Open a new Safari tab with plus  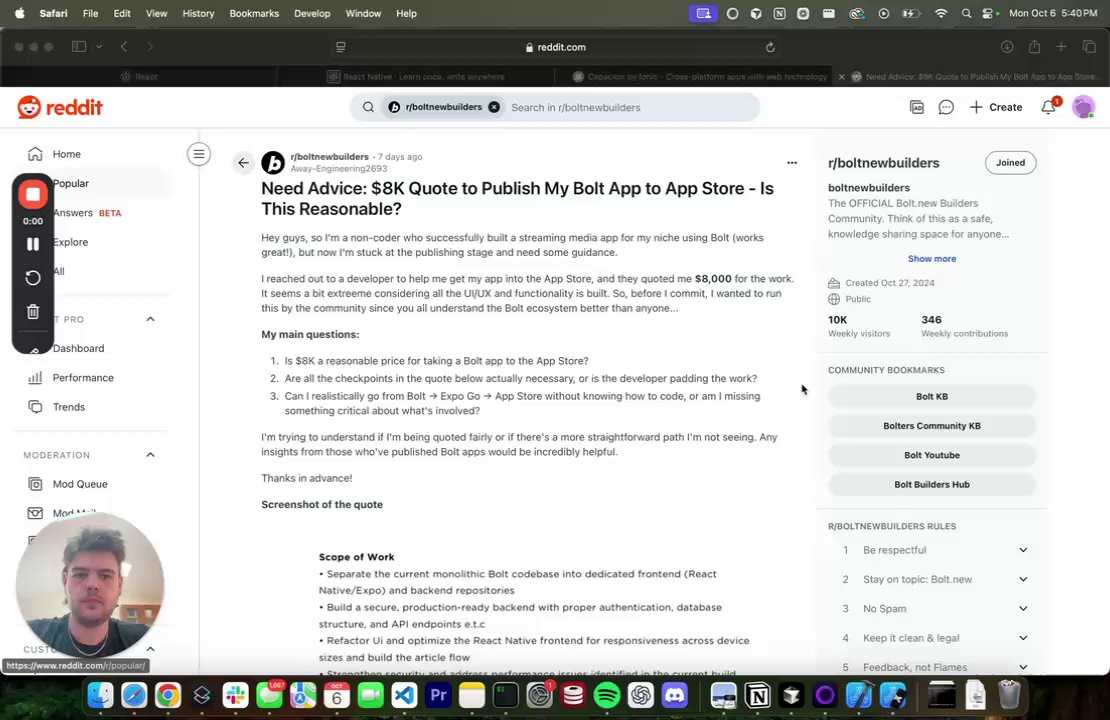[1061, 47]
